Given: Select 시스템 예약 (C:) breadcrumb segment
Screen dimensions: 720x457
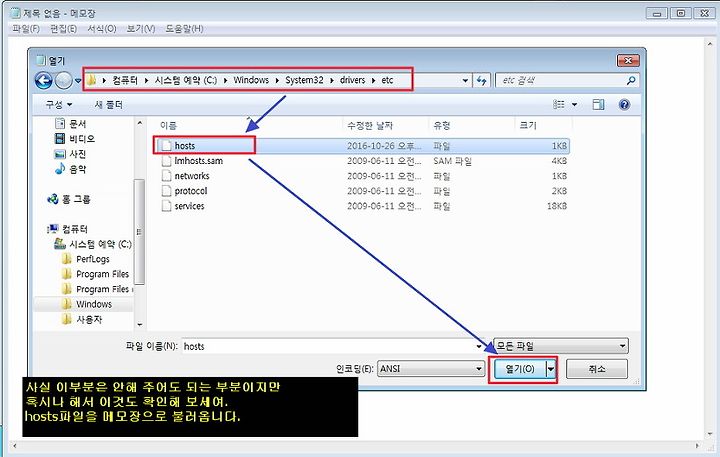Looking at the screenshot, I should pyautogui.click(x=186, y=80).
